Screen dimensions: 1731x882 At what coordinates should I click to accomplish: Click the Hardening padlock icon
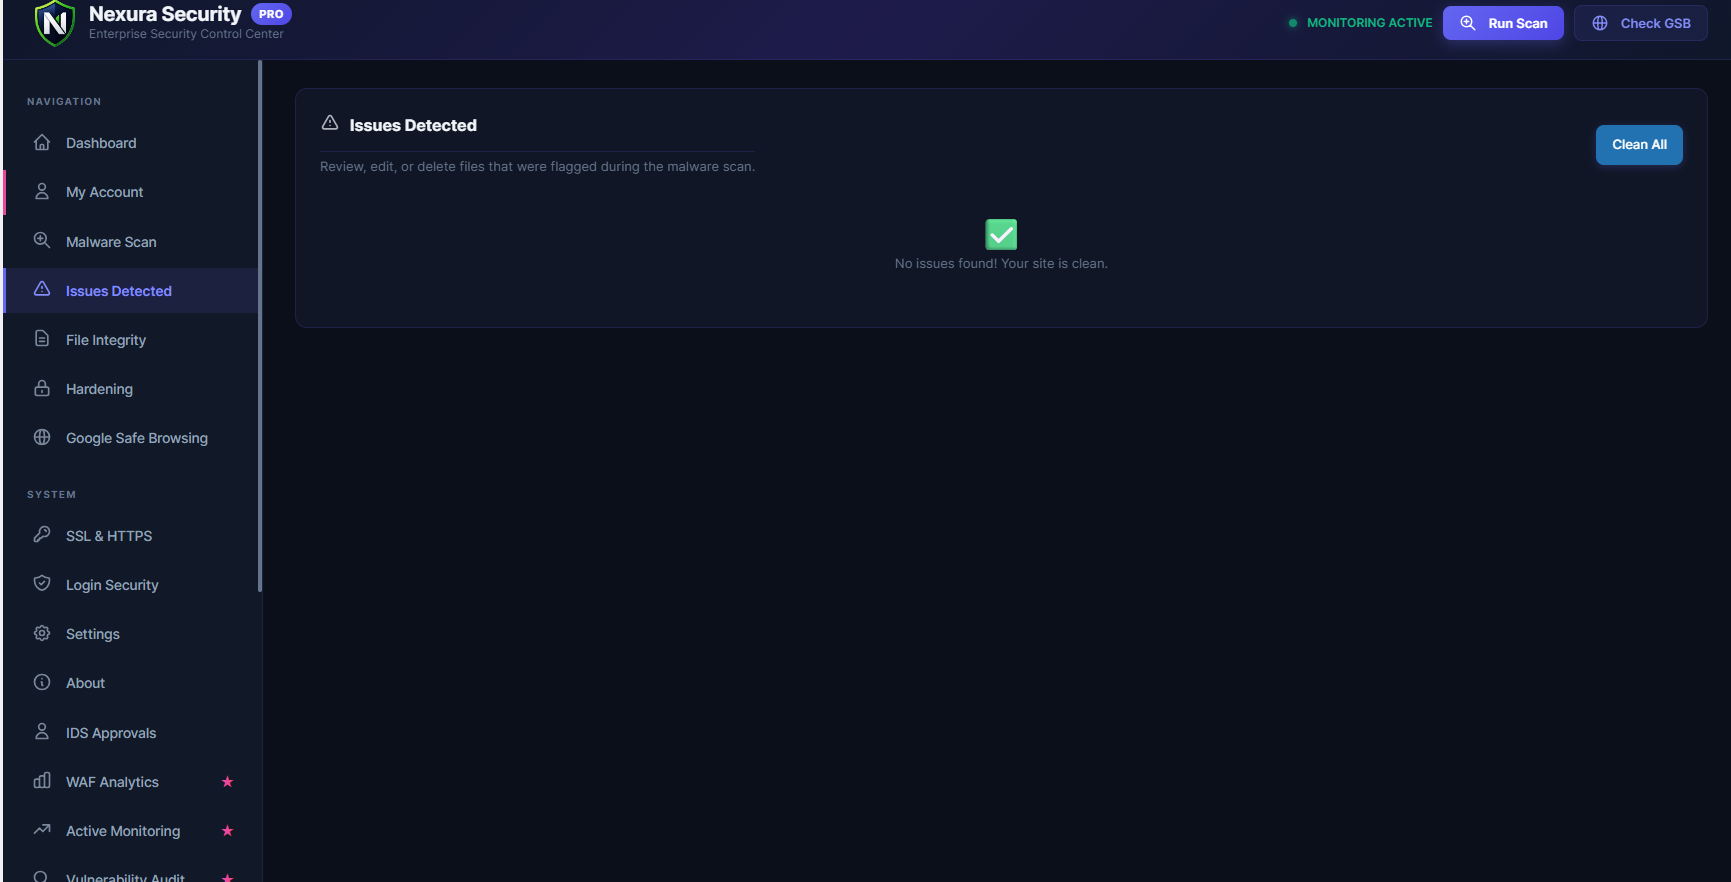click(x=42, y=388)
